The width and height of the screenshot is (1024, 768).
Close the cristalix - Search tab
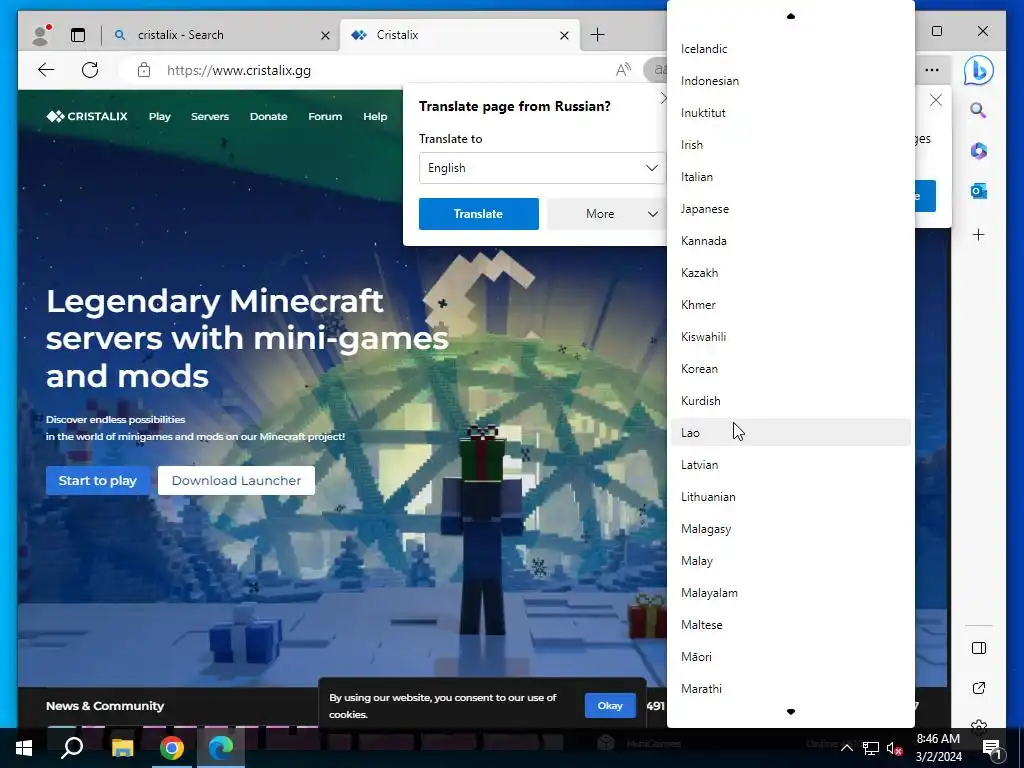[x=325, y=35]
